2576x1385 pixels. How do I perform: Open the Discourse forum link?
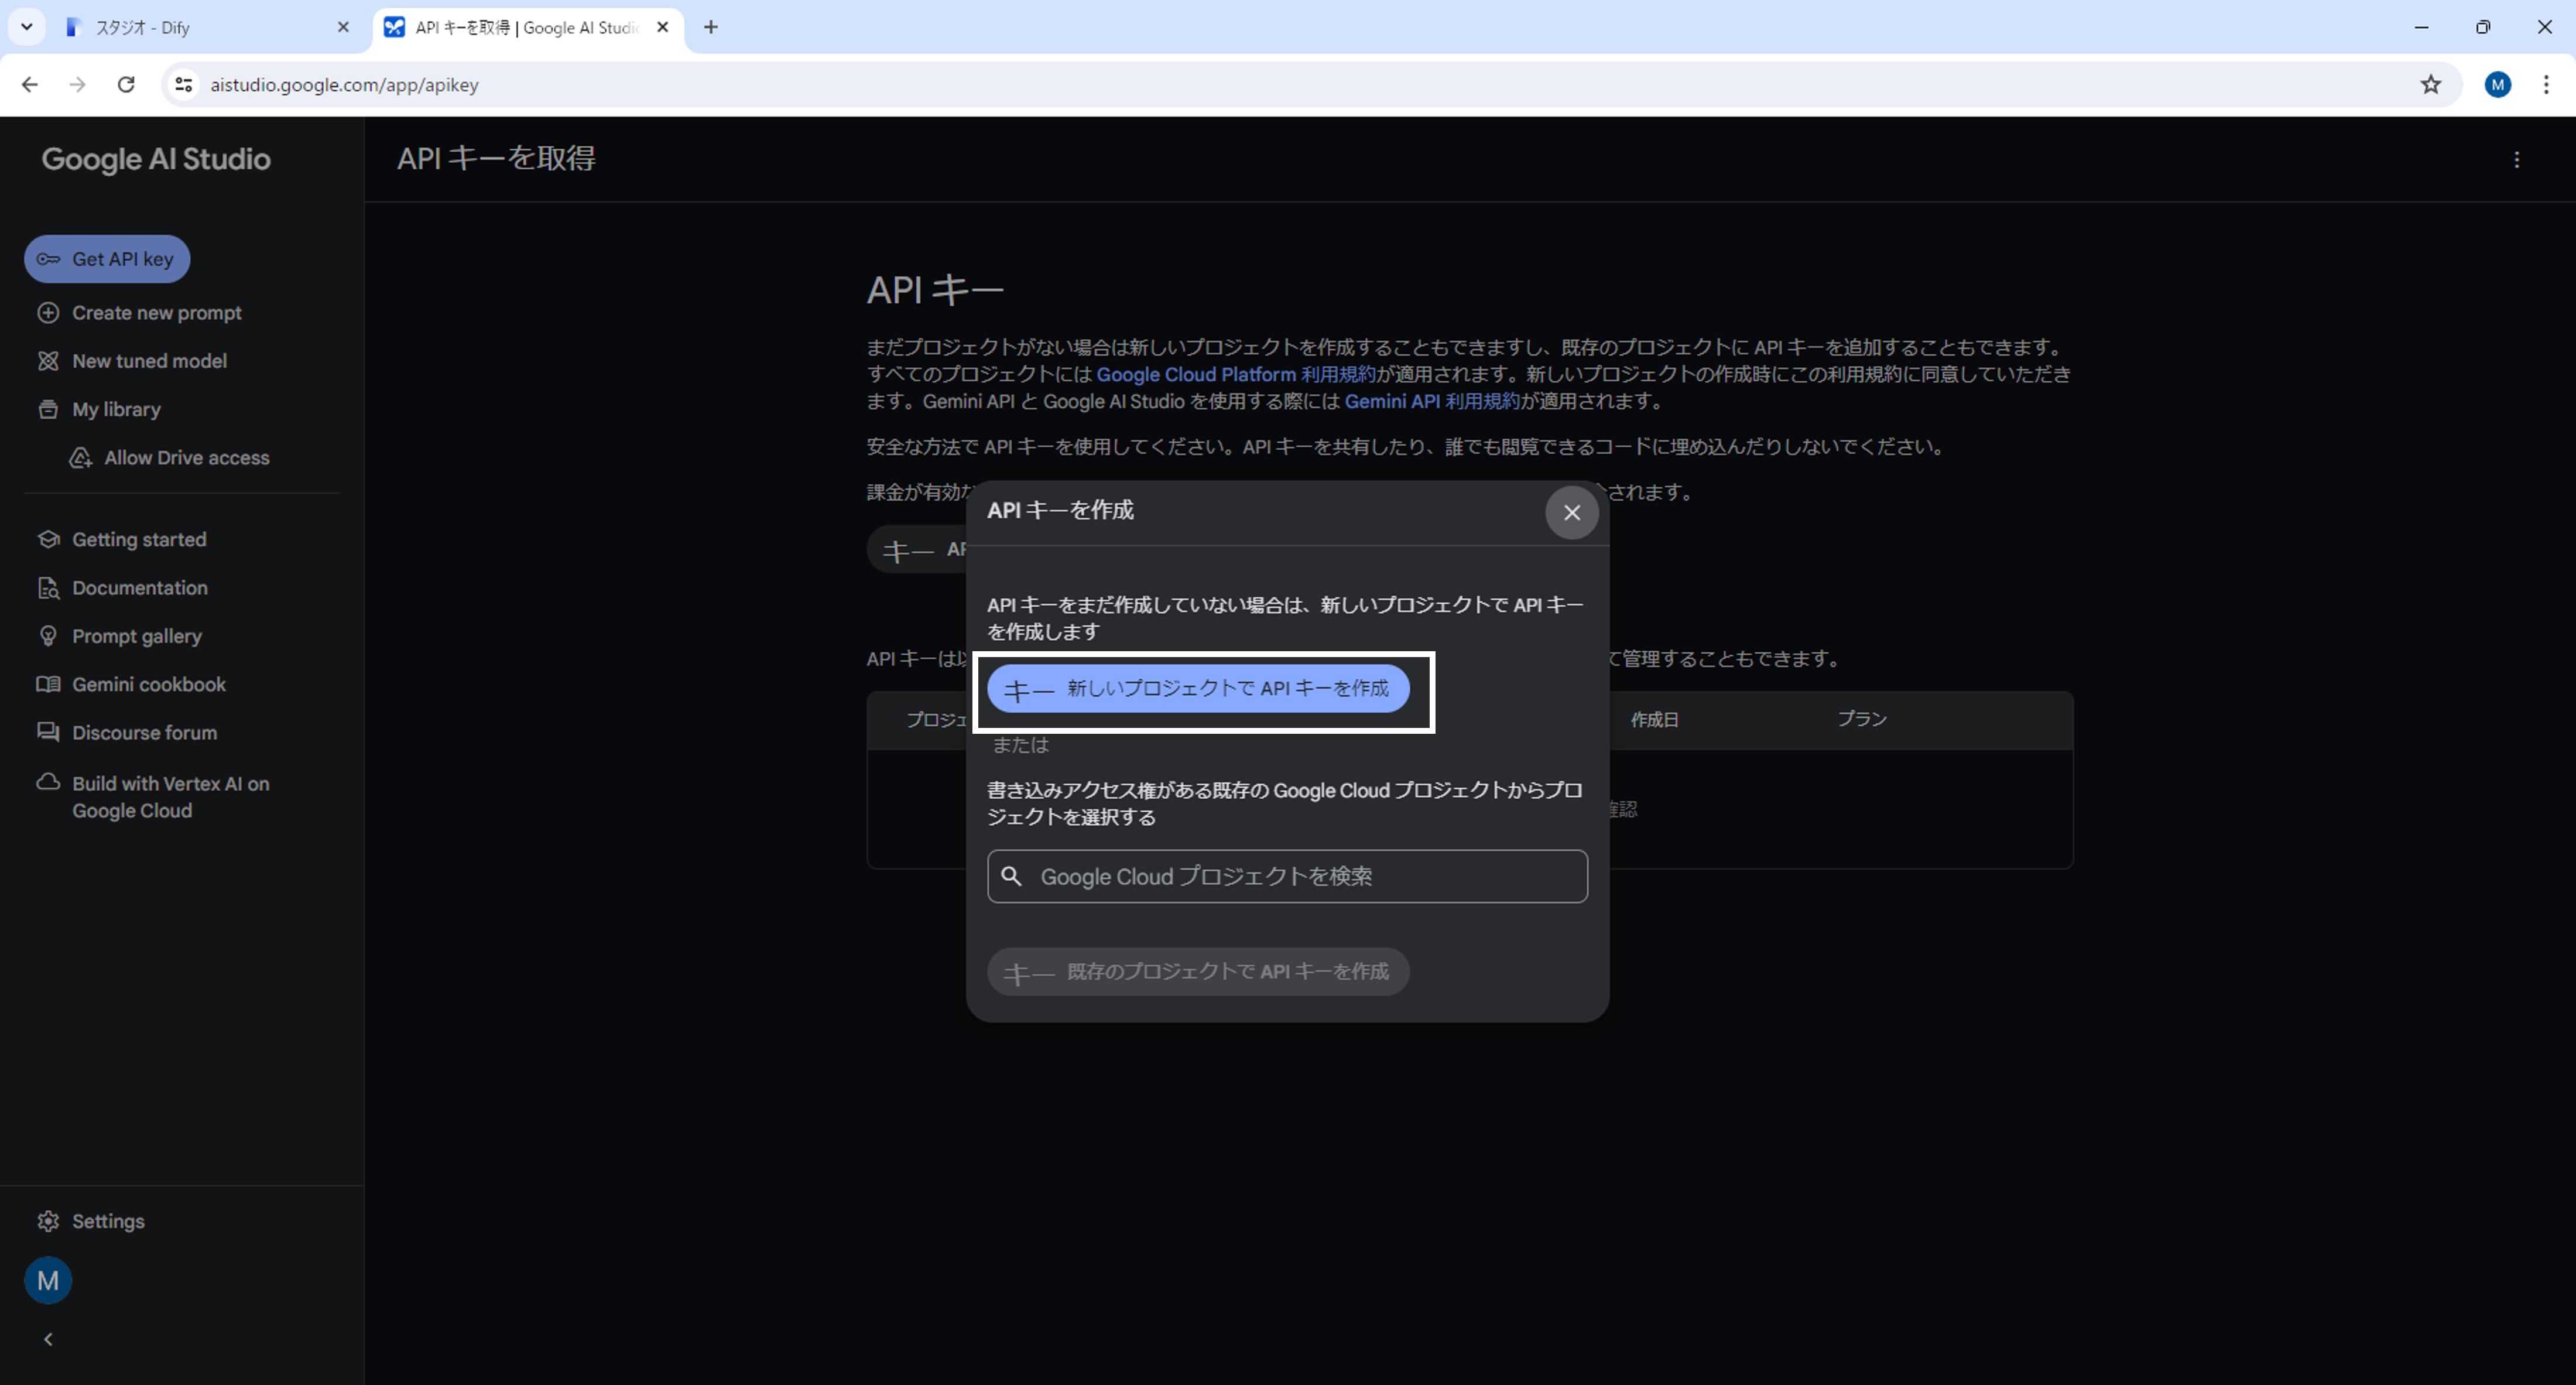point(144,733)
